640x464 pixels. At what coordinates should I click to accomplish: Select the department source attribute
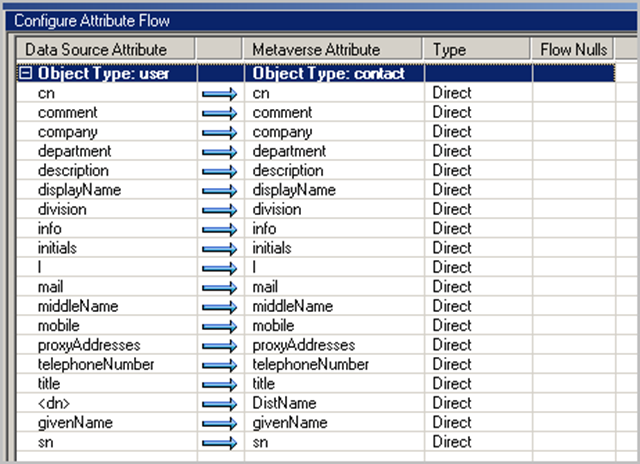(x=75, y=151)
